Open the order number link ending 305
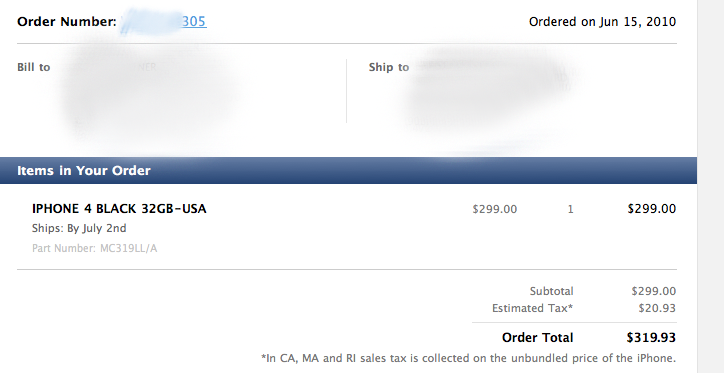This screenshot has height=373, width=724. (194, 22)
